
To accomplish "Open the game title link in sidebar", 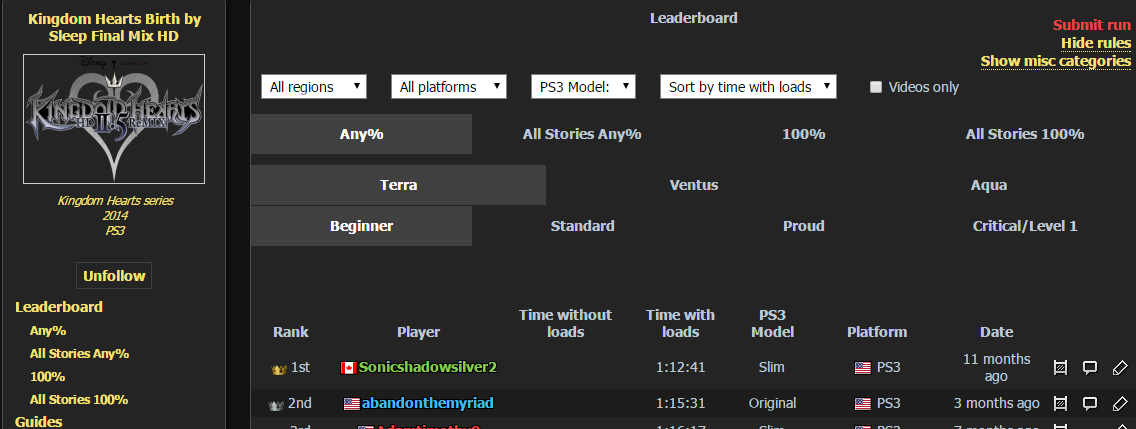I will click(114, 27).
